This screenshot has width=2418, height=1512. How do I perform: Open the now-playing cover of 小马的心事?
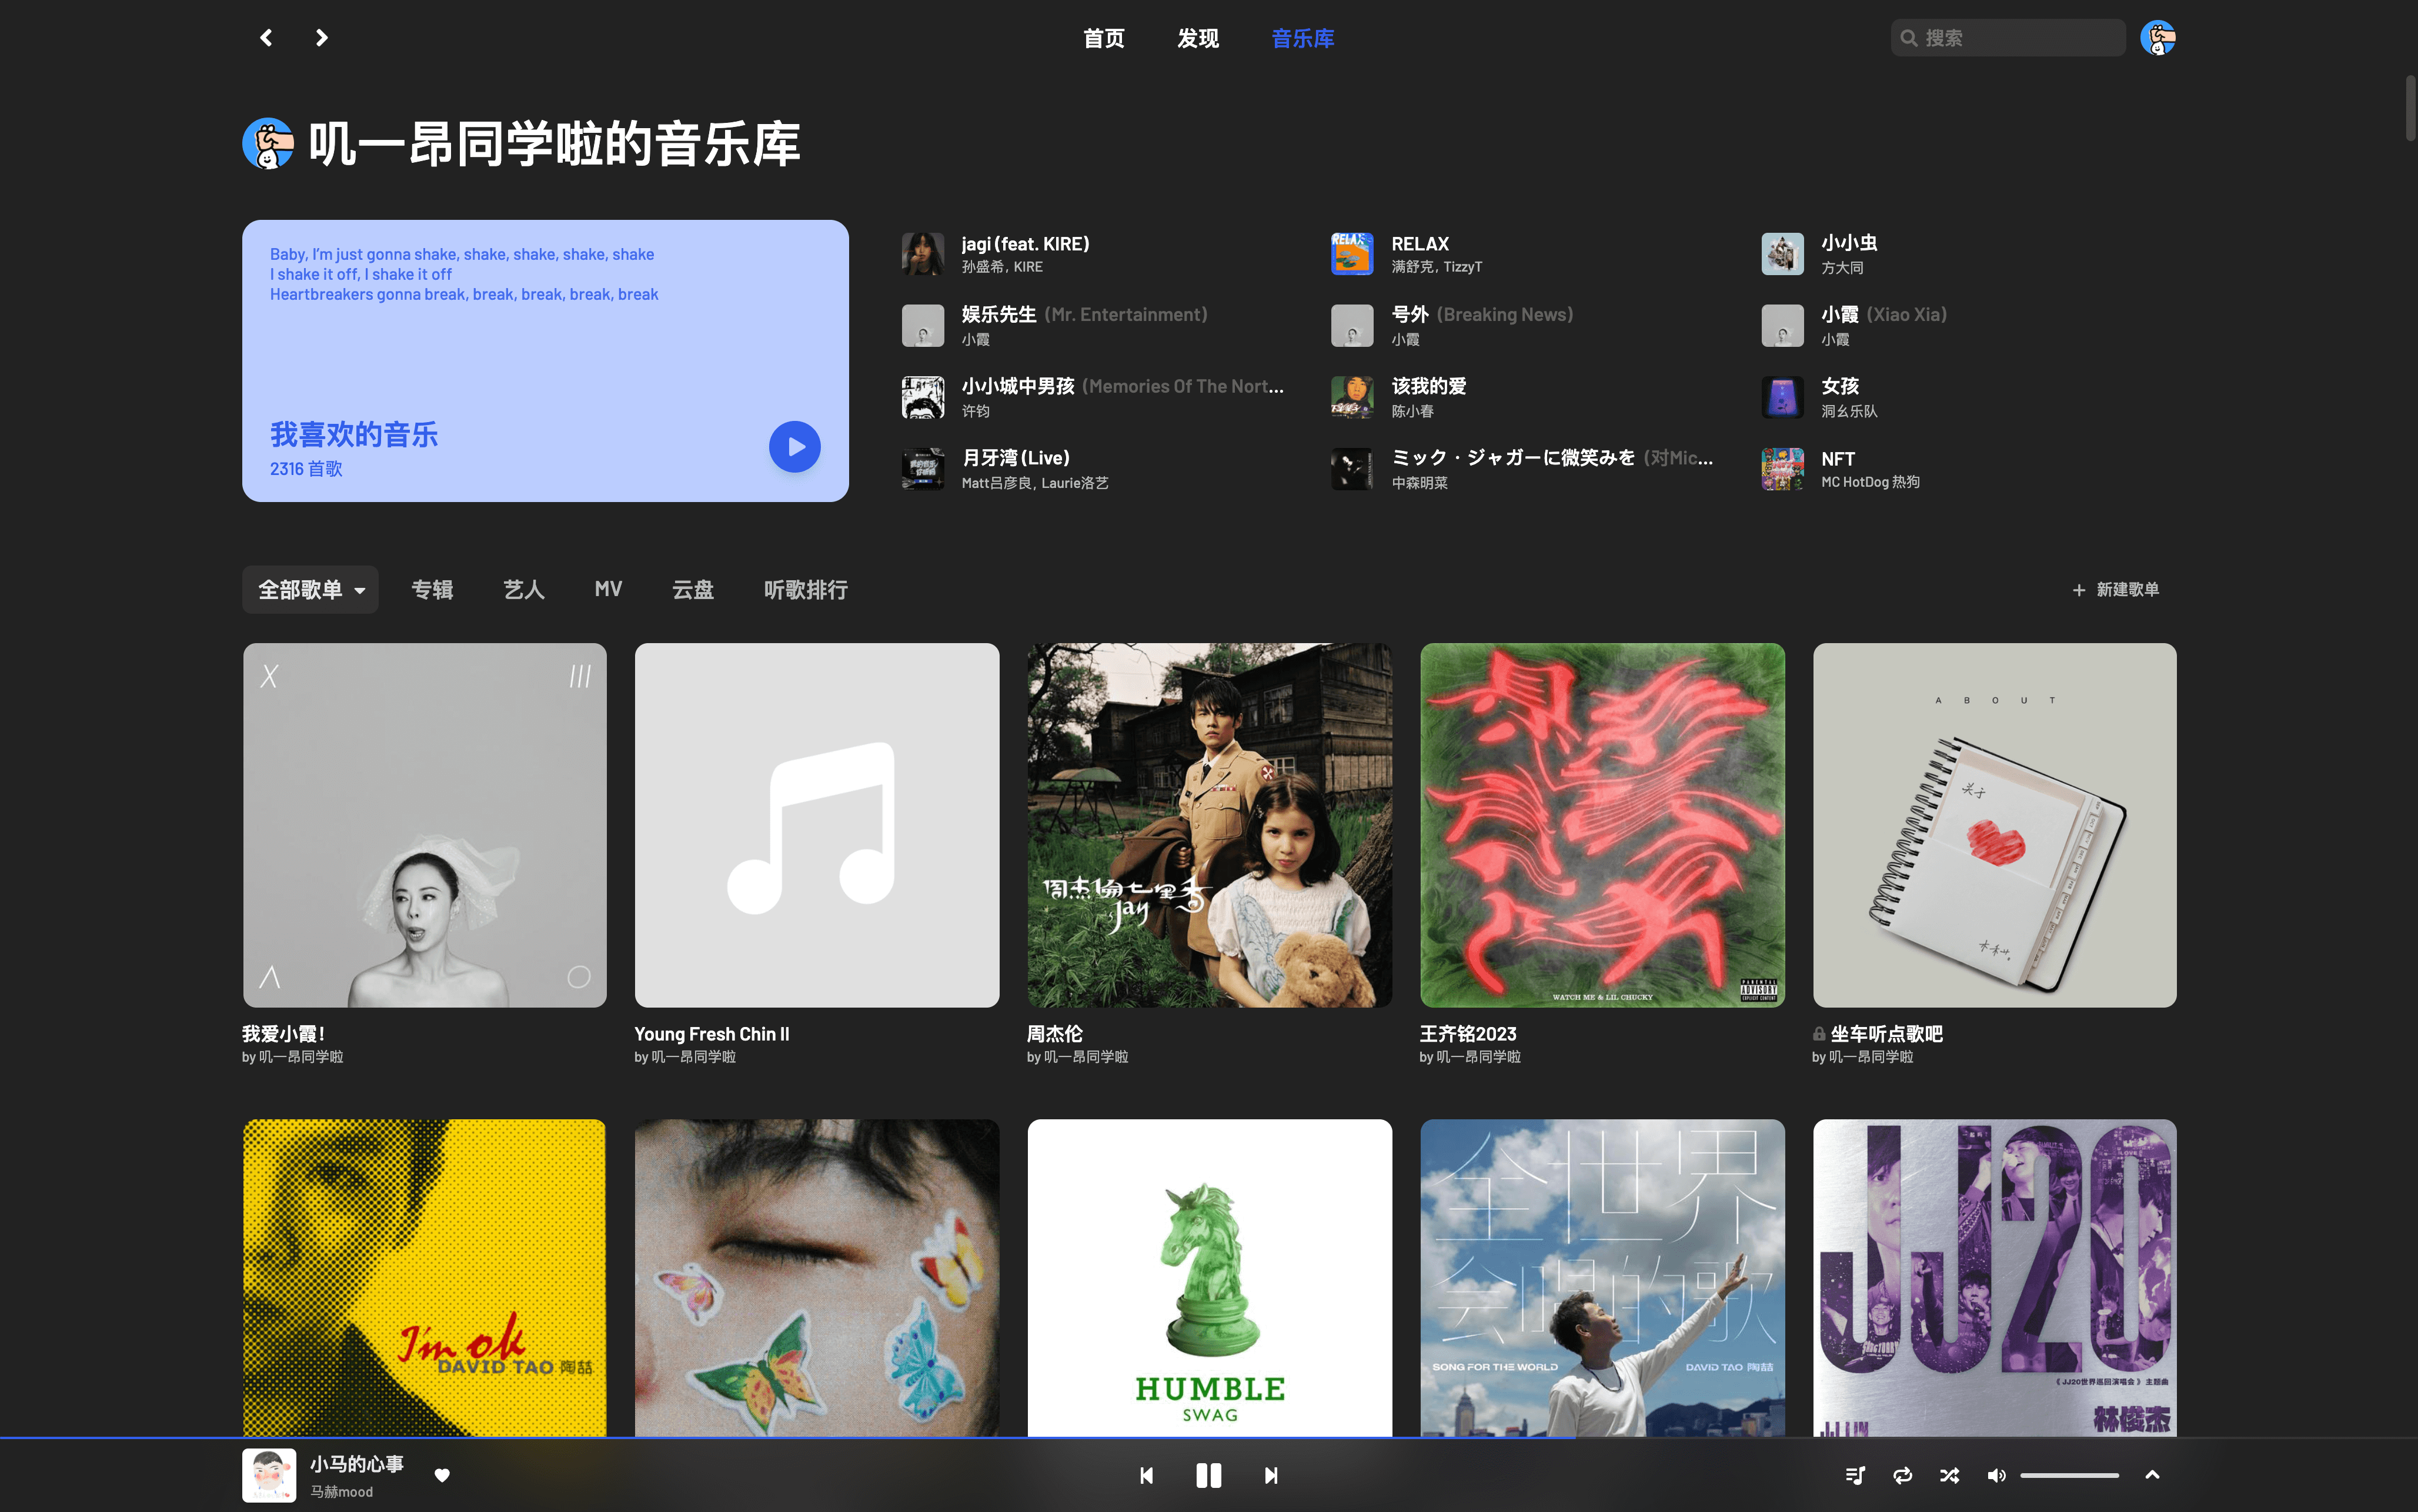click(269, 1475)
